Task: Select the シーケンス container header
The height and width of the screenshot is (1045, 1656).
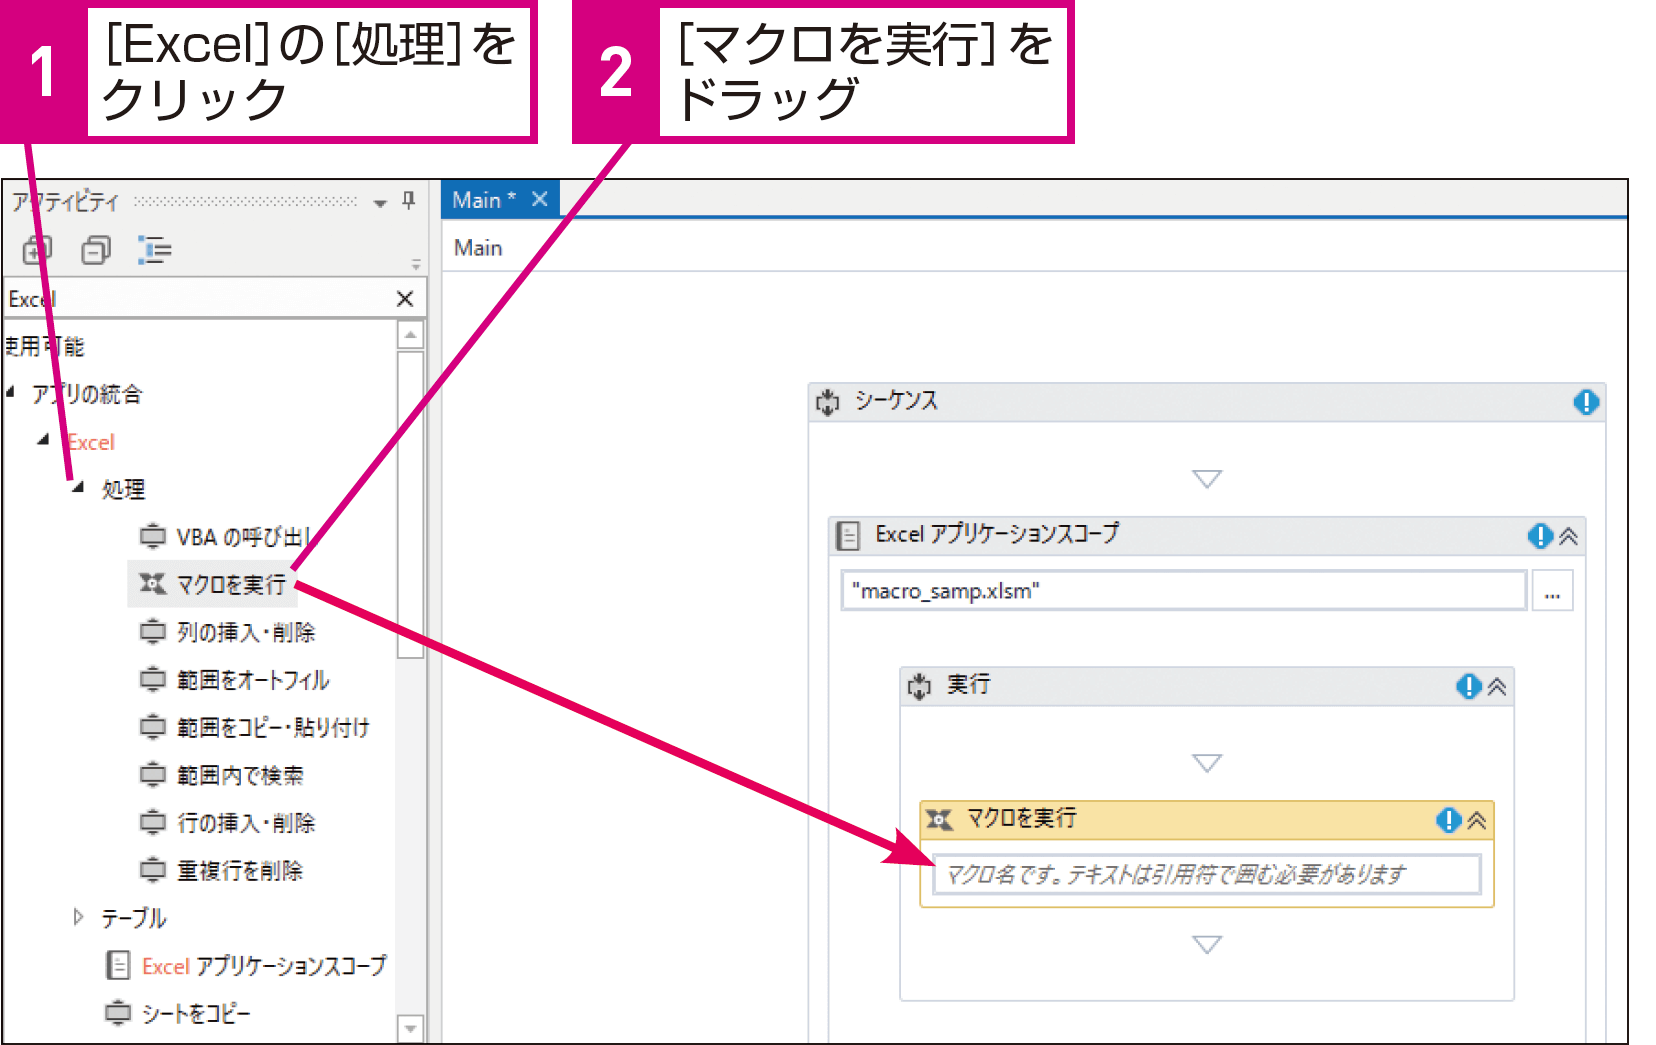Action: 1207,402
